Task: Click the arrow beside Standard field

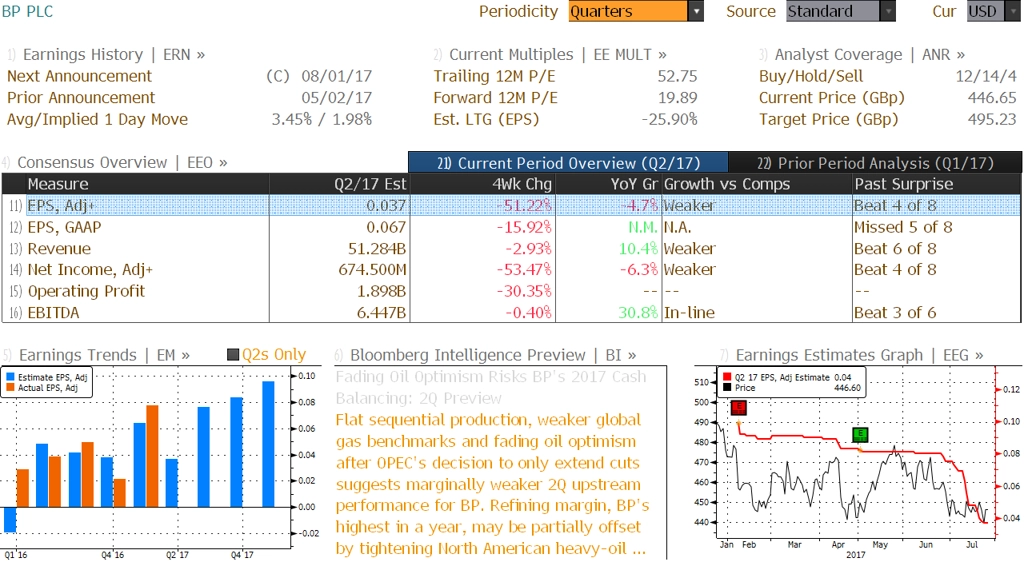Action: pos(888,11)
